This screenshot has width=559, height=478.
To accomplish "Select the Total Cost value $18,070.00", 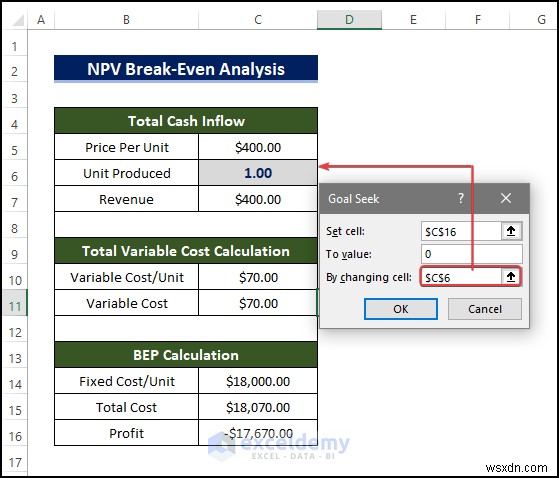I will [x=258, y=407].
